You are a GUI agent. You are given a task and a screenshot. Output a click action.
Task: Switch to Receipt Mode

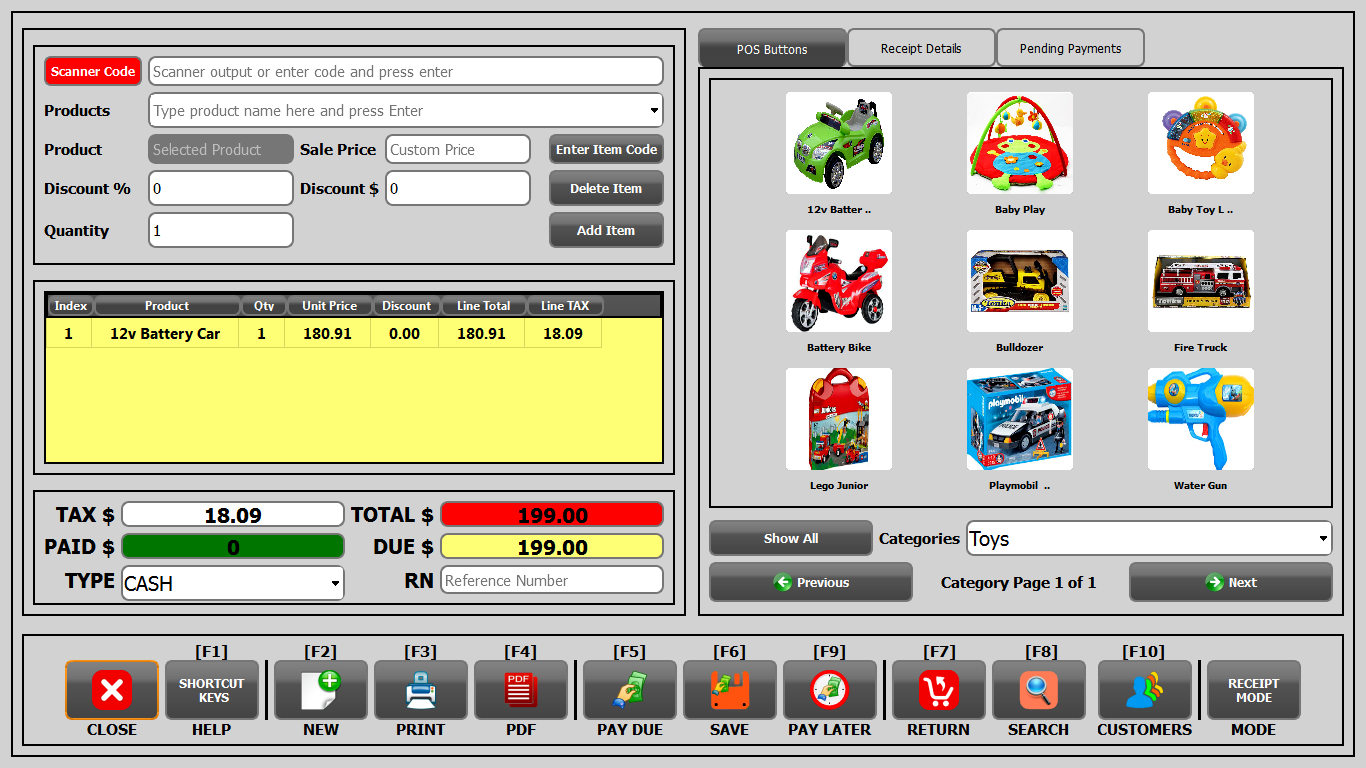(x=1253, y=690)
